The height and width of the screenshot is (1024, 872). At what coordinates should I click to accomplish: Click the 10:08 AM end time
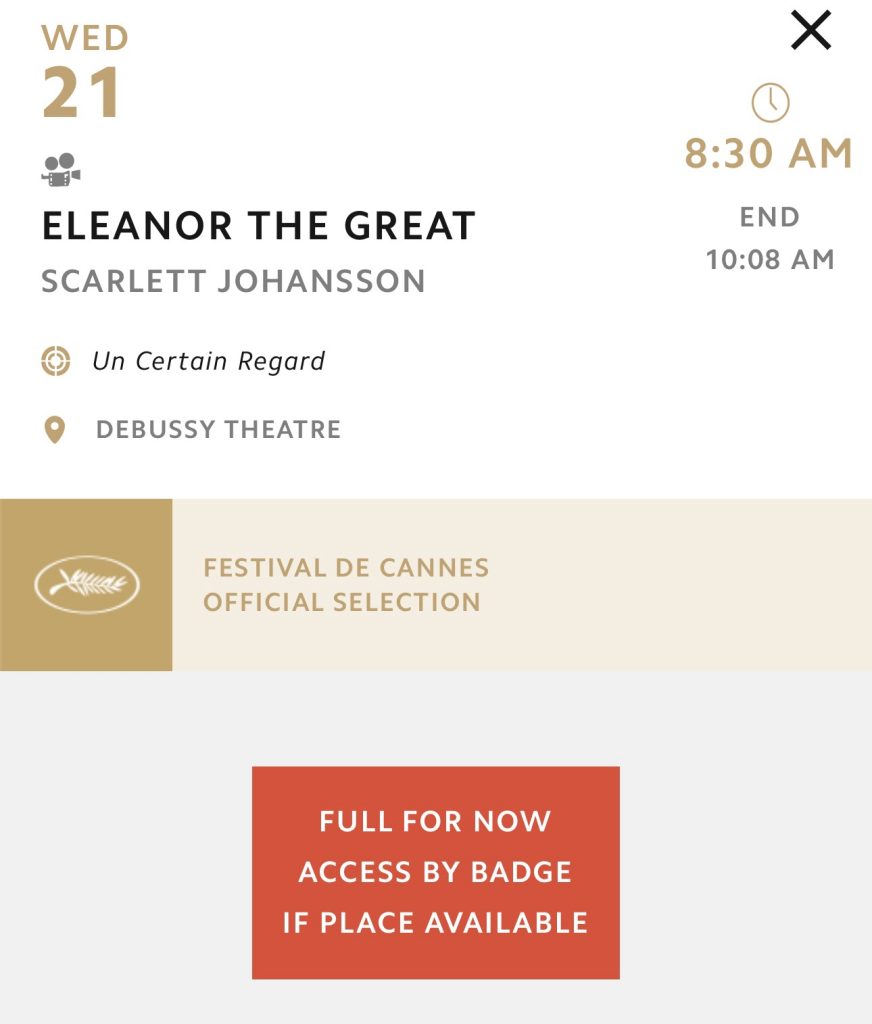point(769,260)
